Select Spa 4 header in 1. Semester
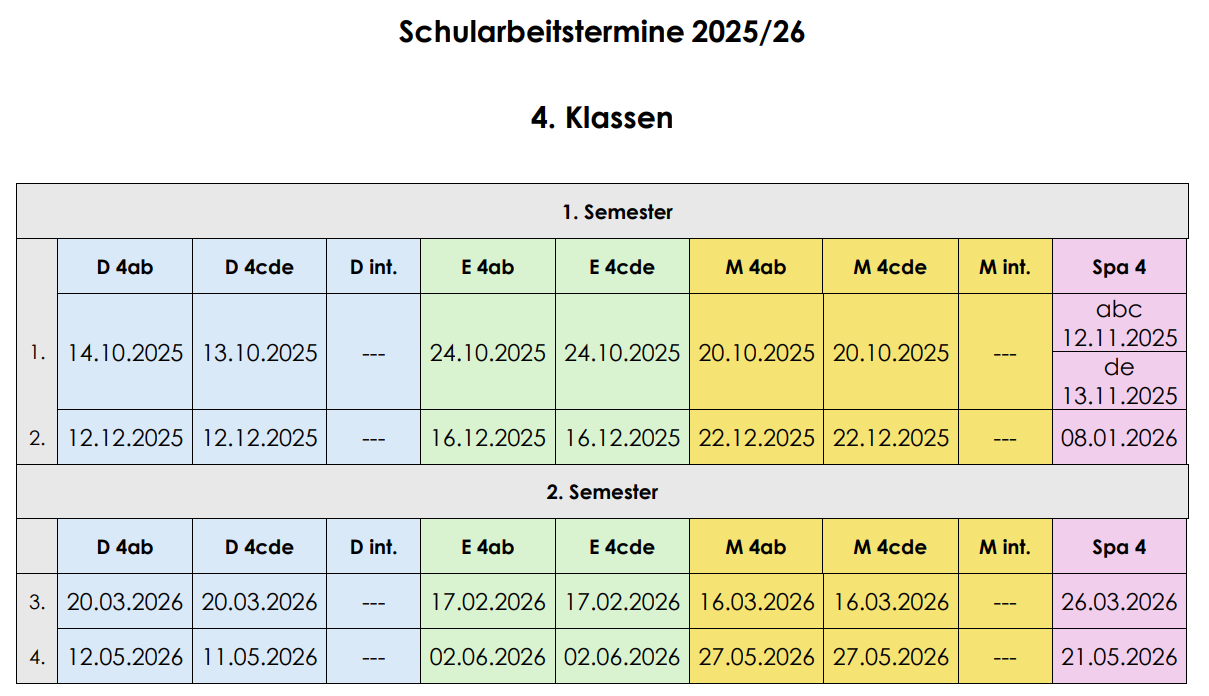The image size is (1209, 696). pos(1119,267)
